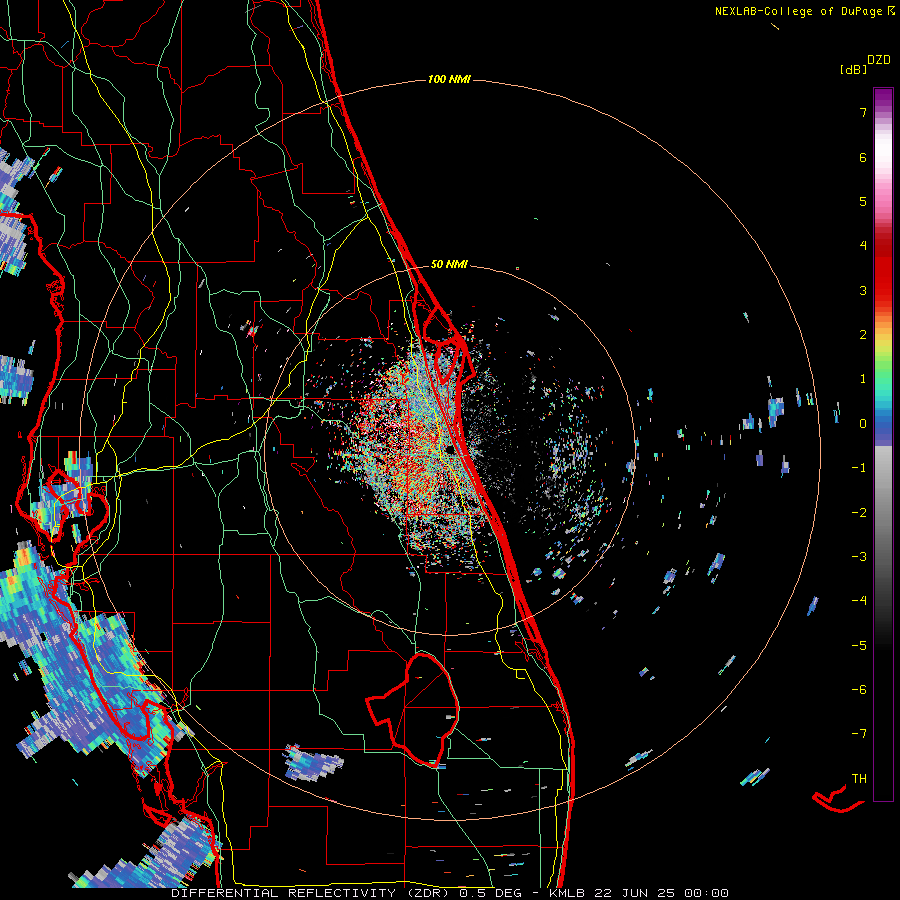Click the 3 value on color scale
900x900 pixels.
pyautogui.click(x=863, y=290)
